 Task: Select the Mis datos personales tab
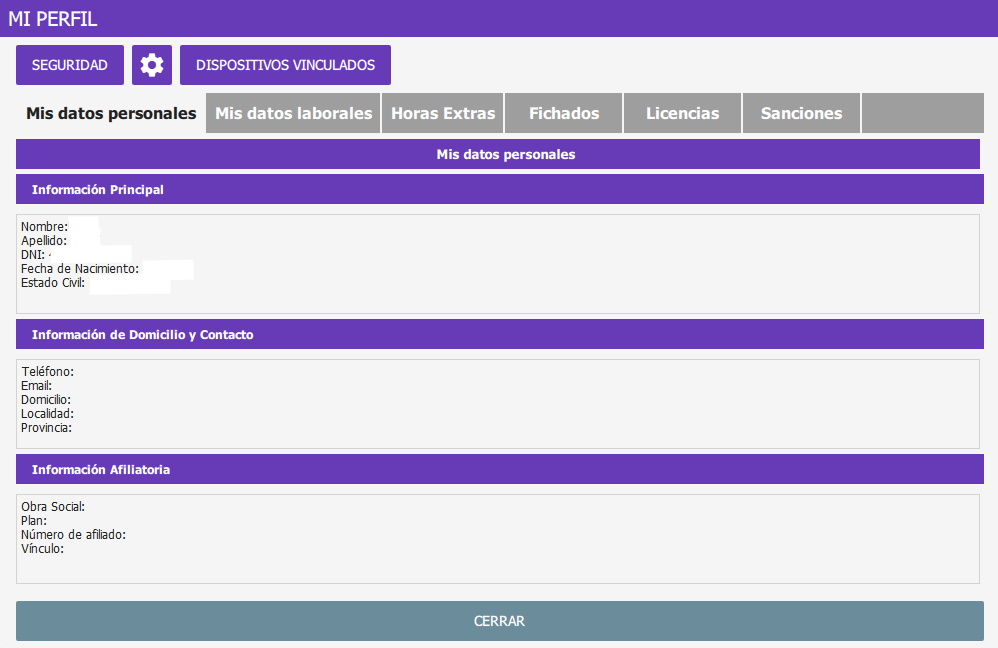tap(109, 113)
